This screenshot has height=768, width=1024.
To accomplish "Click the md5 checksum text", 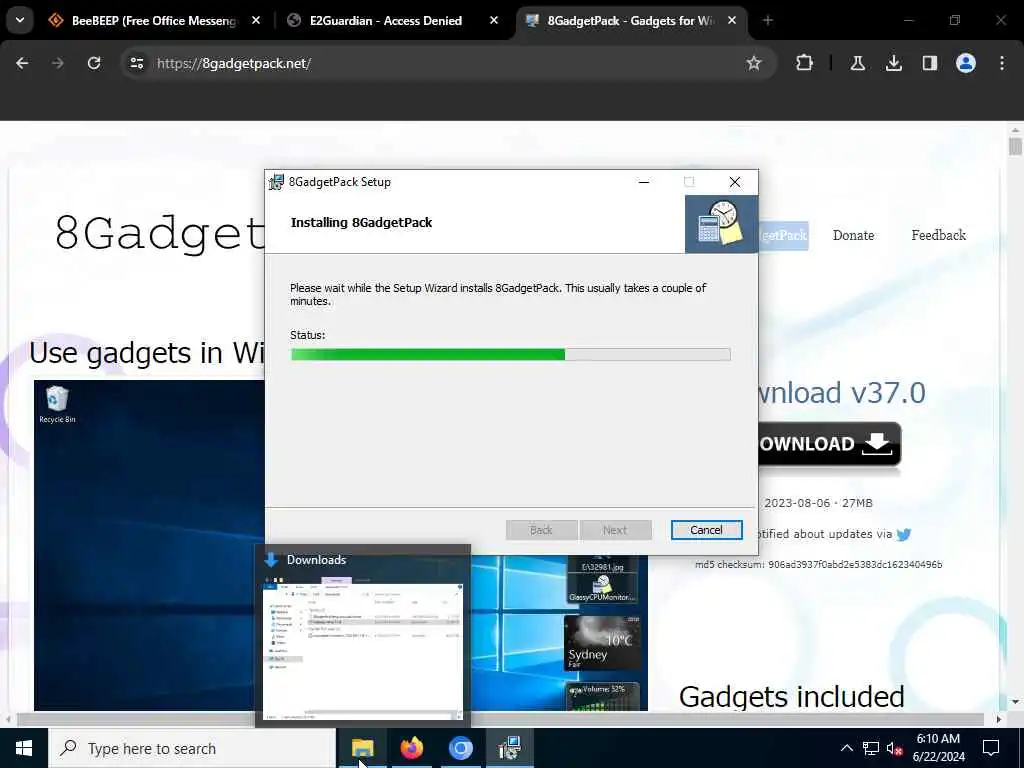I will point(818,564).
